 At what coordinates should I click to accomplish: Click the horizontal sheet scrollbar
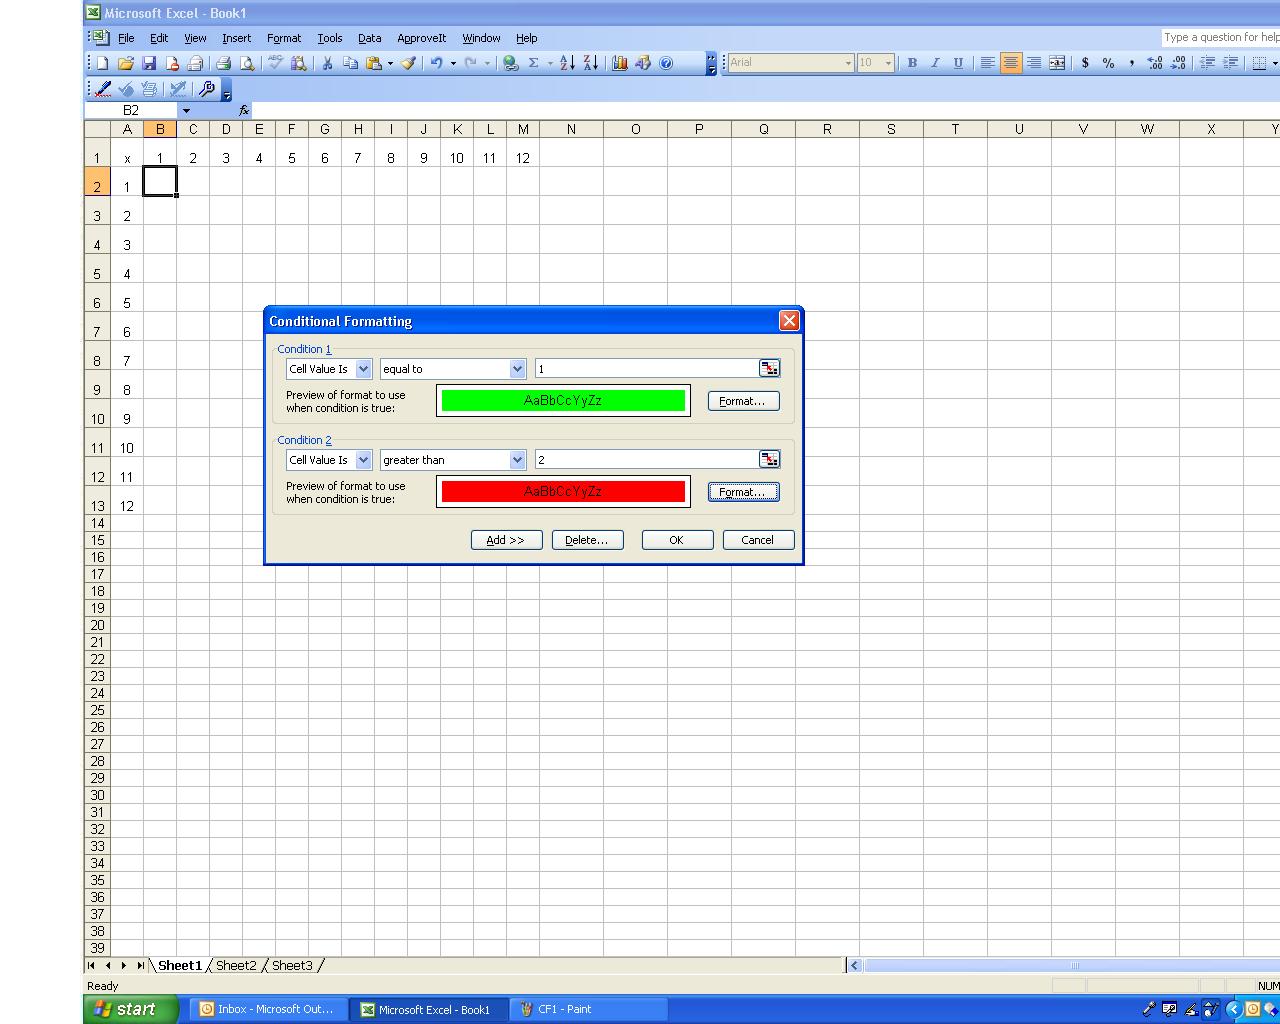pos(1070,966)
